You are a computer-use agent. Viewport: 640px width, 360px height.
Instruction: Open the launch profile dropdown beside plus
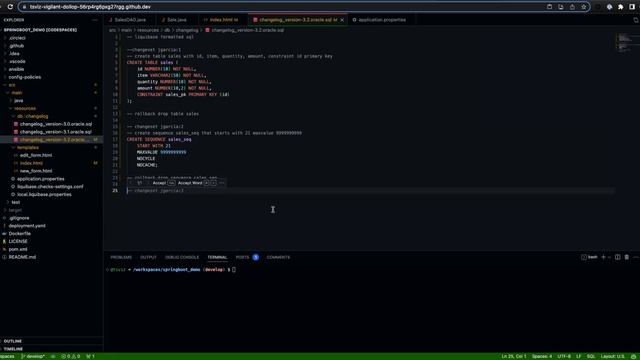coord(609,257)
